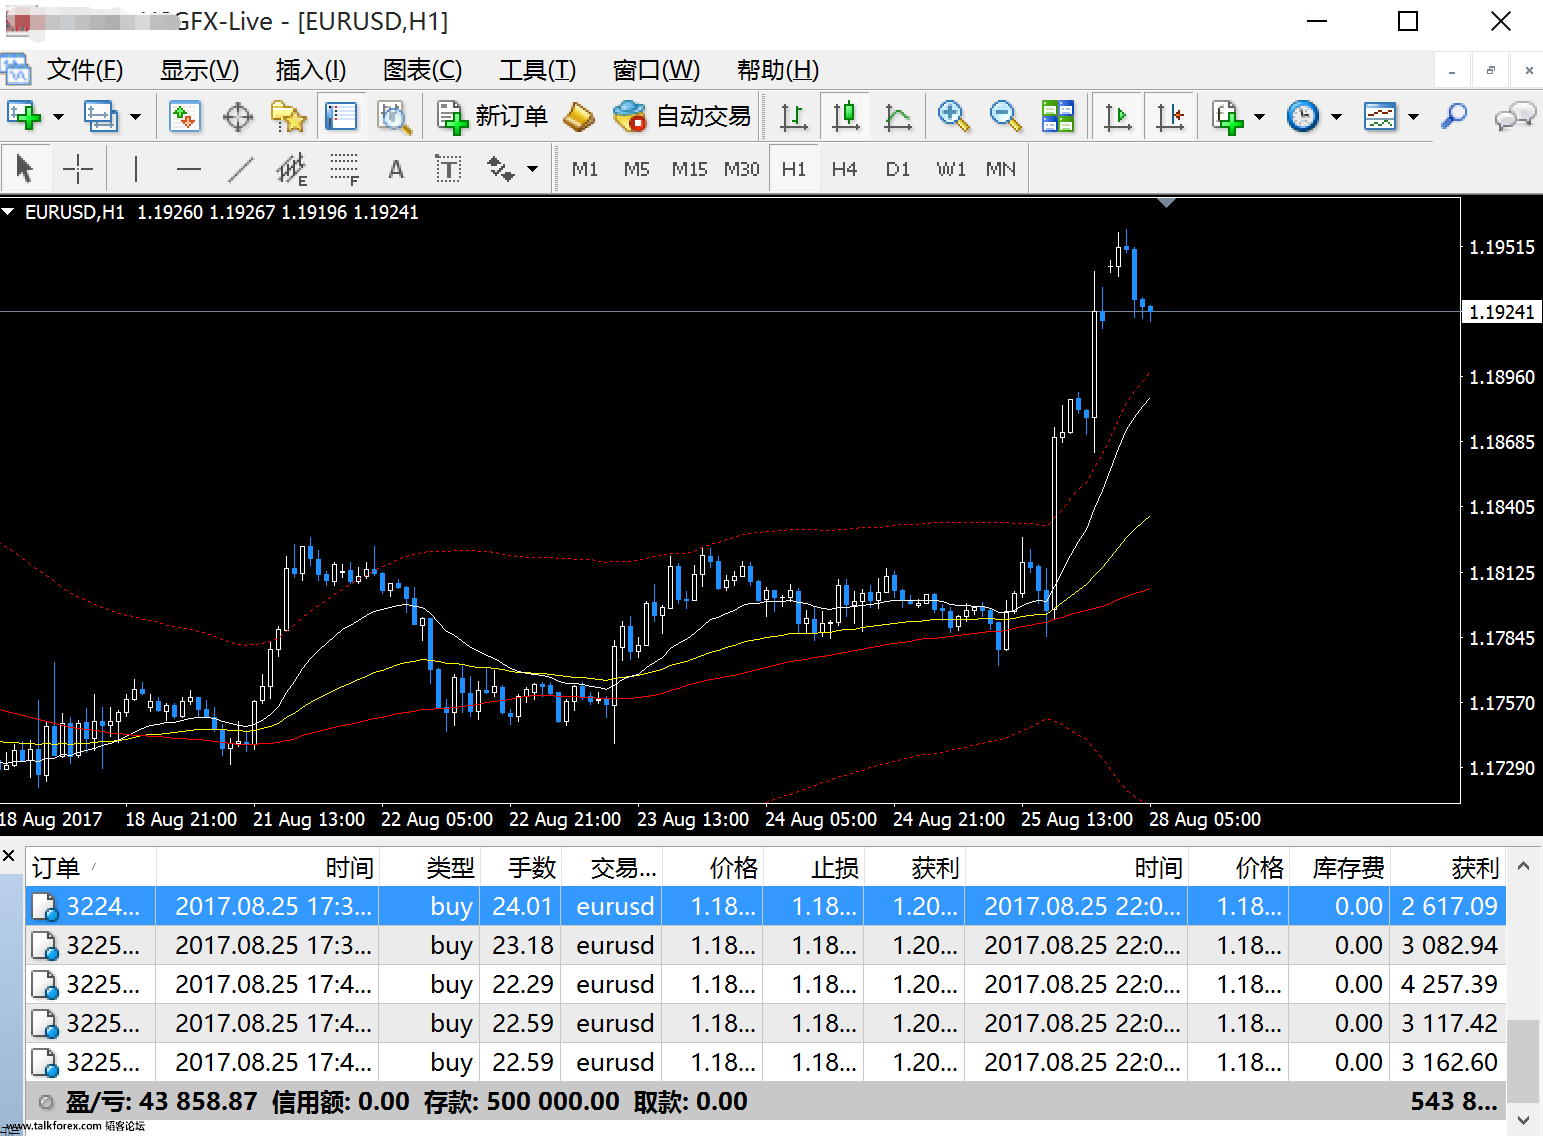Expand the EURUSD,H1 chart info triangle

pos(8,212)
